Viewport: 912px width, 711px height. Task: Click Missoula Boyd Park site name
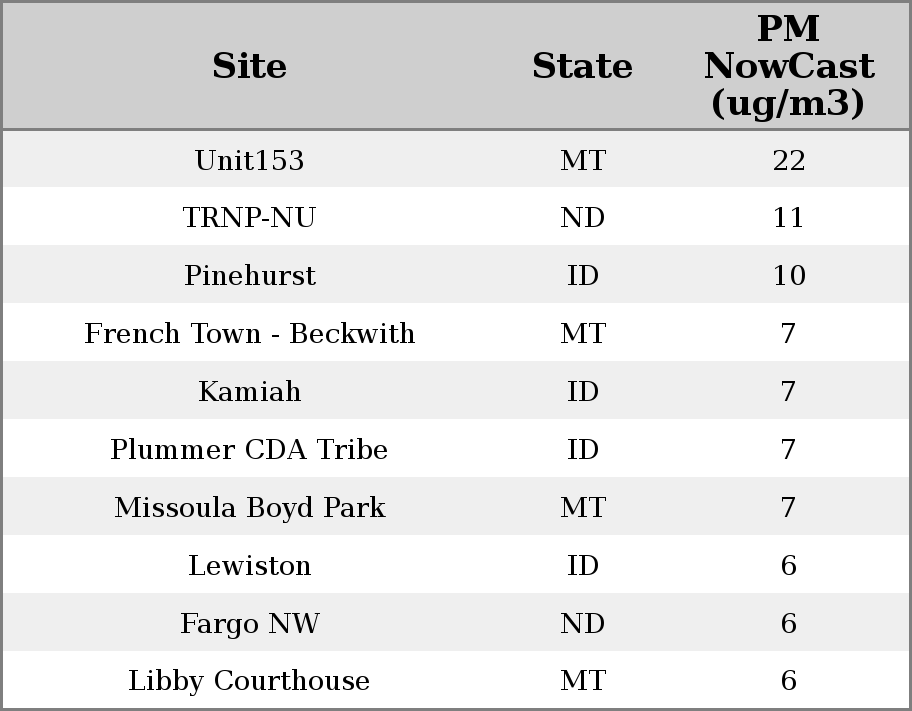(249, 508)
